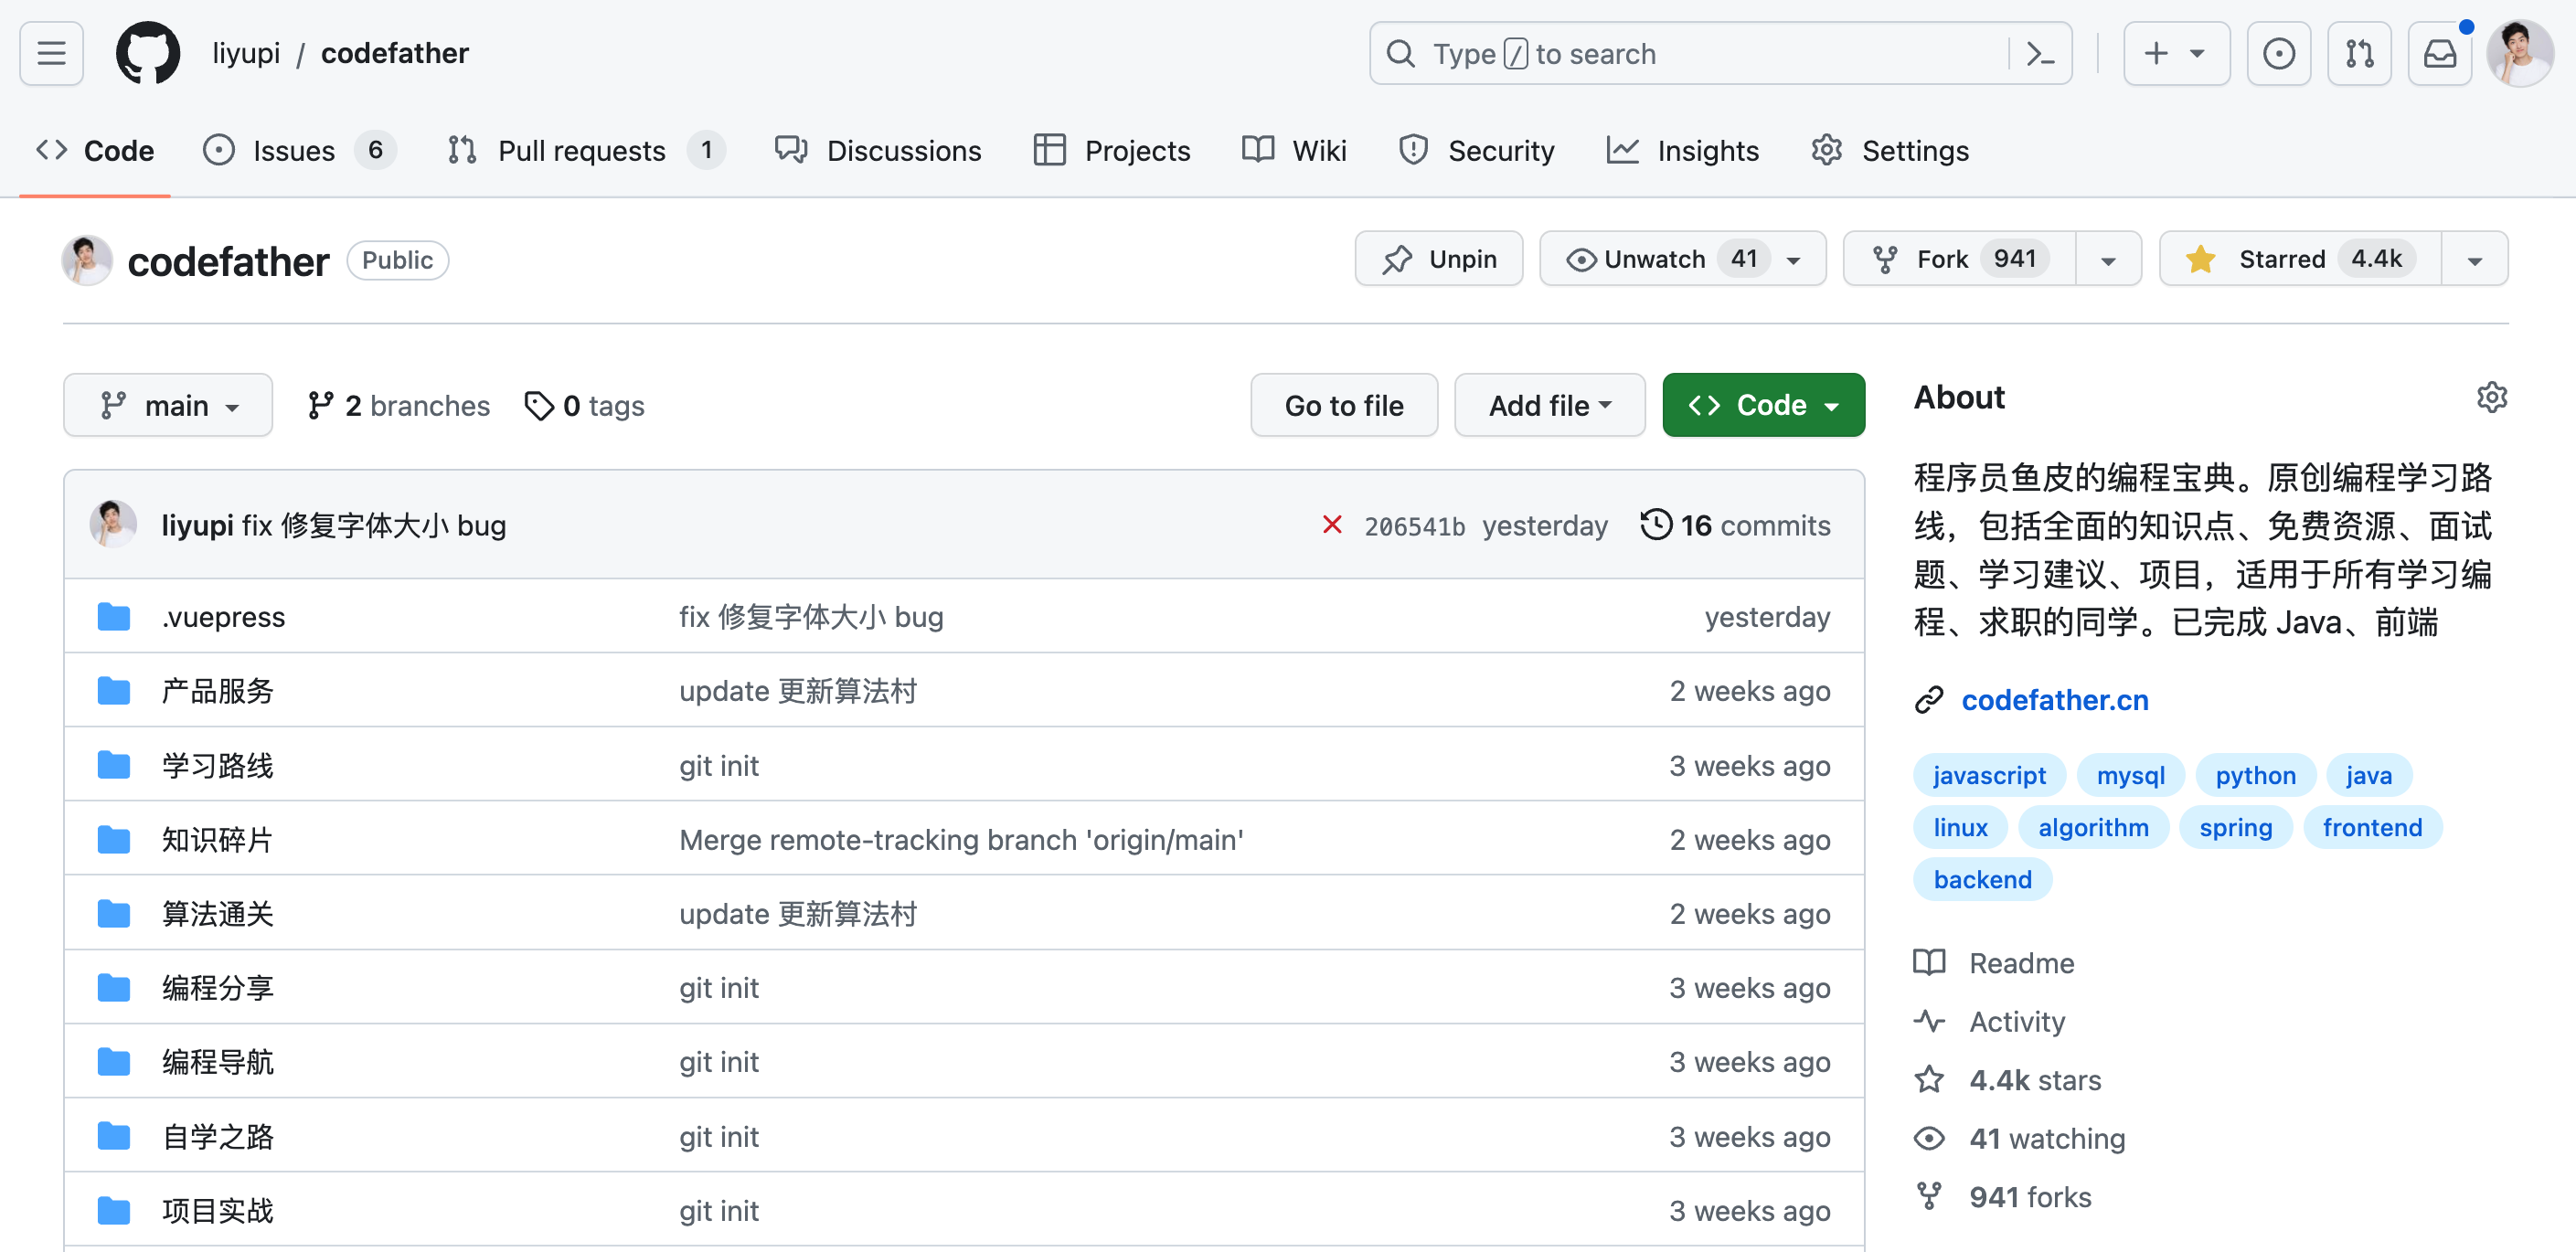
Task: Visit the codefather.cn website link
Action: [x=2054, y=700]
